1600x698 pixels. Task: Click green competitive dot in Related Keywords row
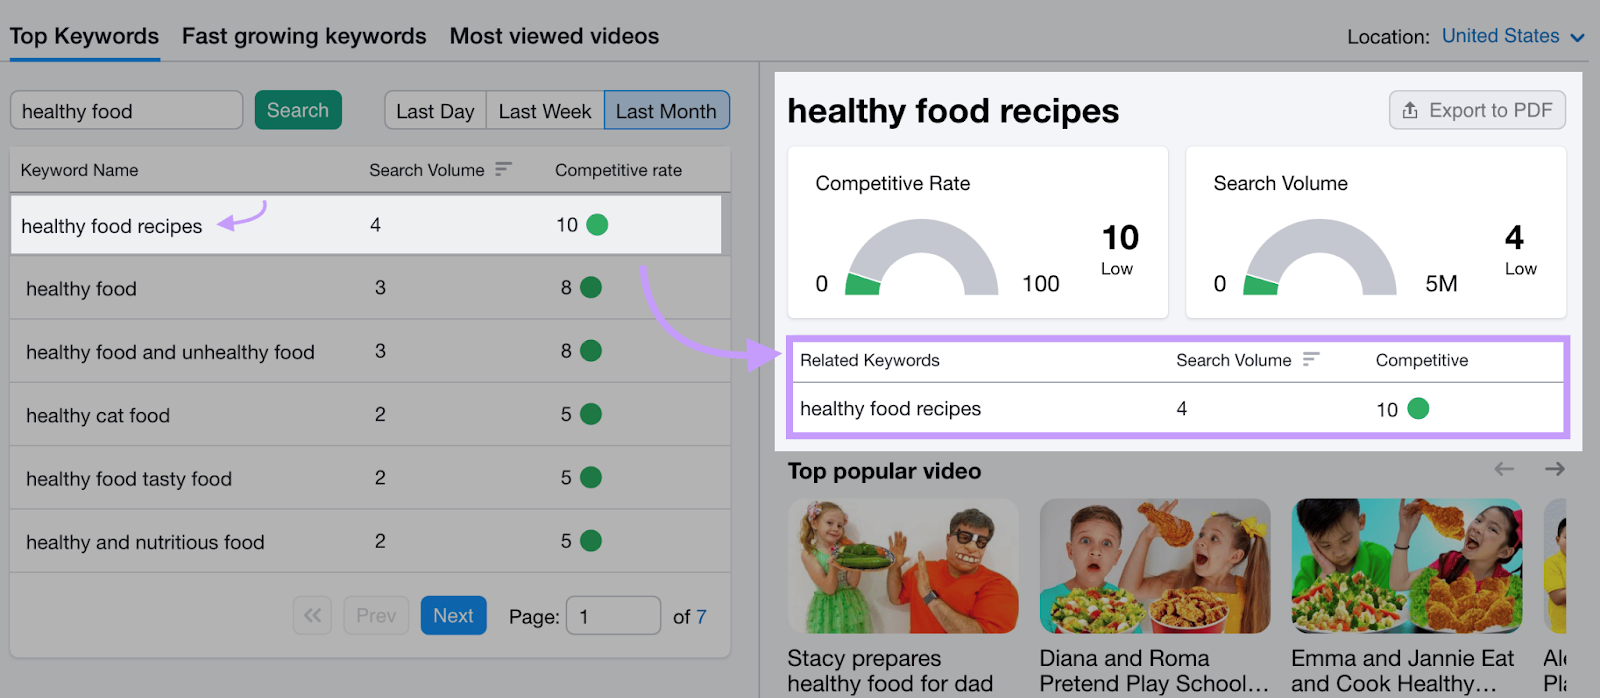coord(1418,408)
